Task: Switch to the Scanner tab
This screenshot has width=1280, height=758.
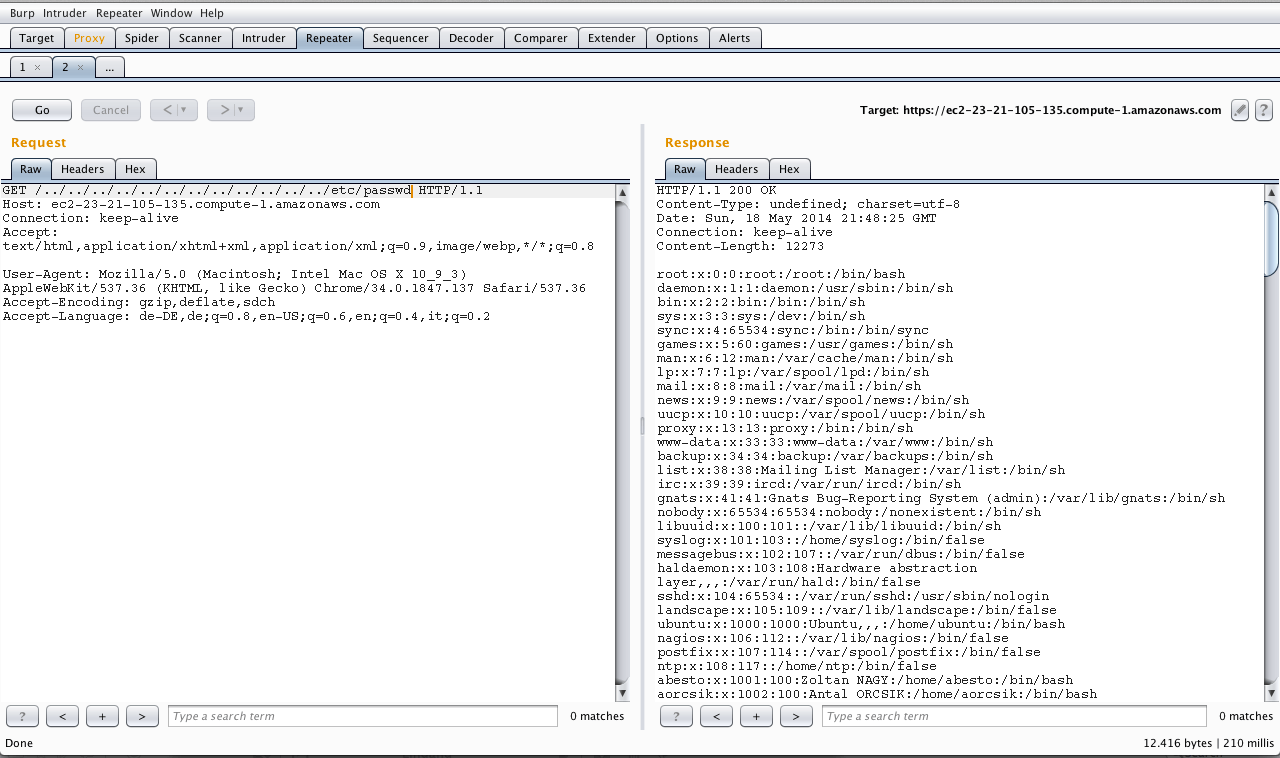Action: [200, 38]
